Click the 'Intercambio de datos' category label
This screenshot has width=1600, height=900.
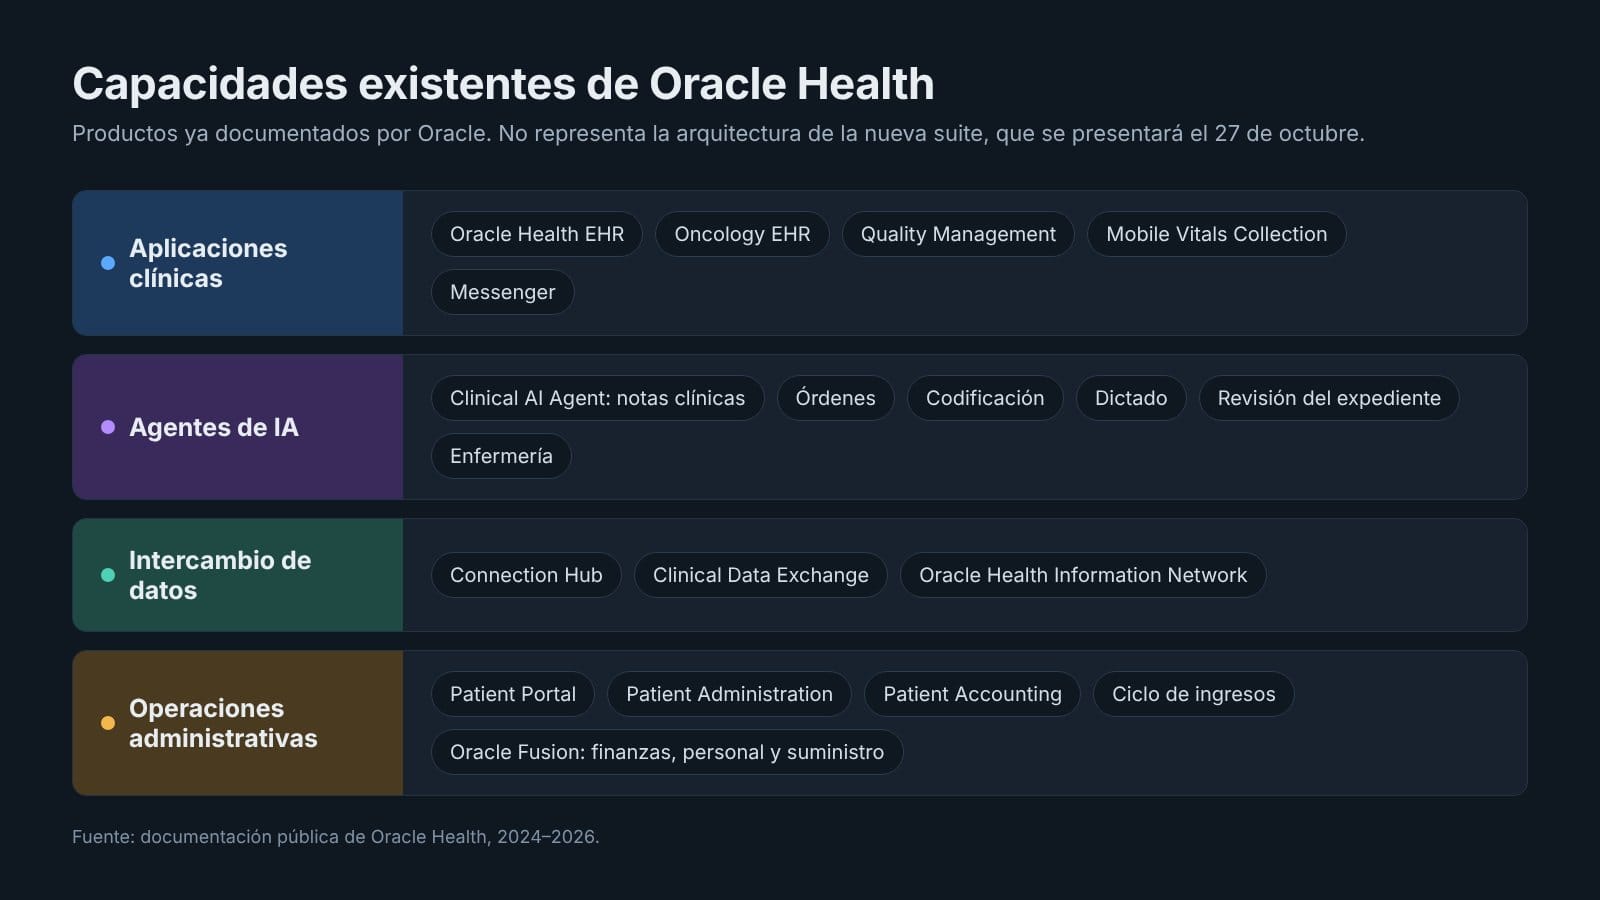coord(220,575)
